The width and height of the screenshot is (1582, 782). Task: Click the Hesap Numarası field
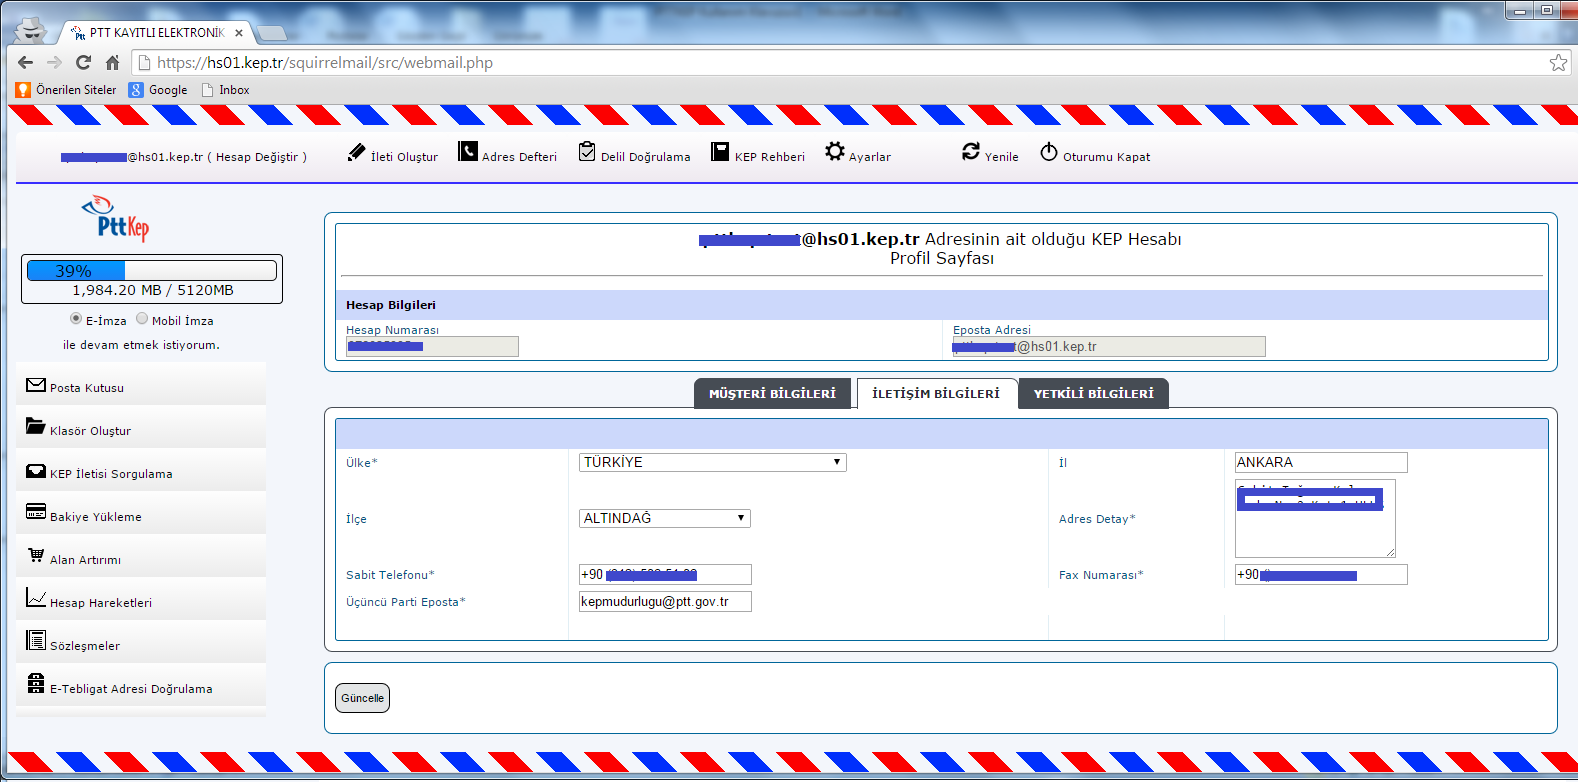tap(432, 346)
